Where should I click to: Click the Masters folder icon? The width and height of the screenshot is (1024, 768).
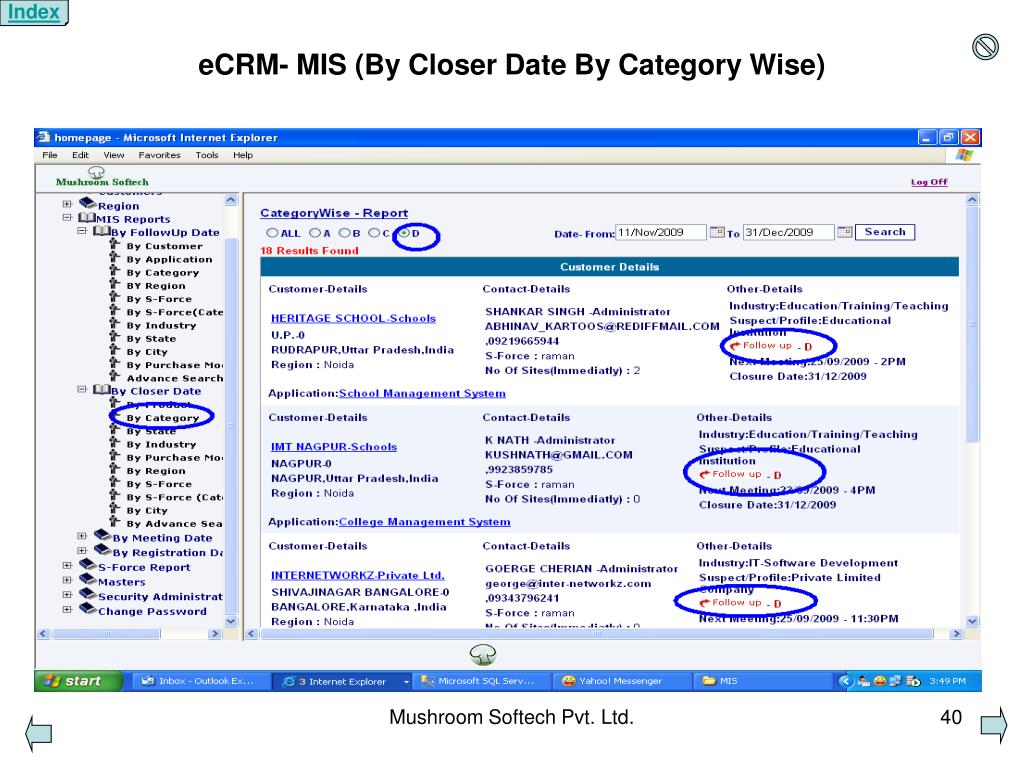tap(88, 579)
